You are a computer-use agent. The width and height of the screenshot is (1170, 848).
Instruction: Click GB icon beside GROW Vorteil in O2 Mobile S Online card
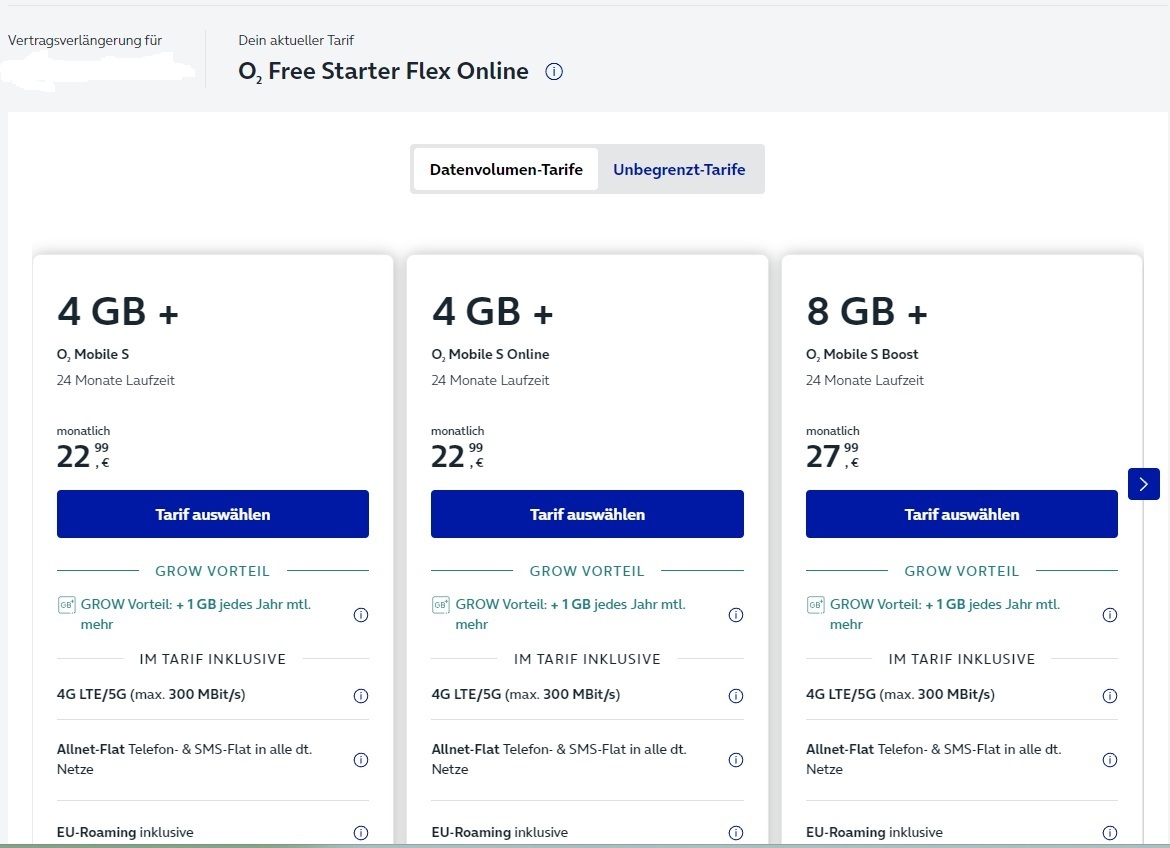tap(441, 605)
